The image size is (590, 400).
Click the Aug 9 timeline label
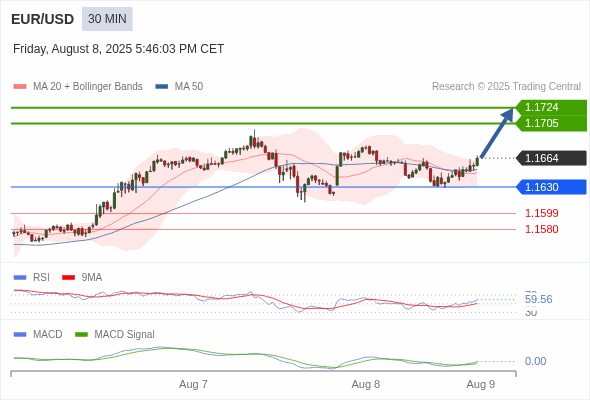click(x=481, y=385)
